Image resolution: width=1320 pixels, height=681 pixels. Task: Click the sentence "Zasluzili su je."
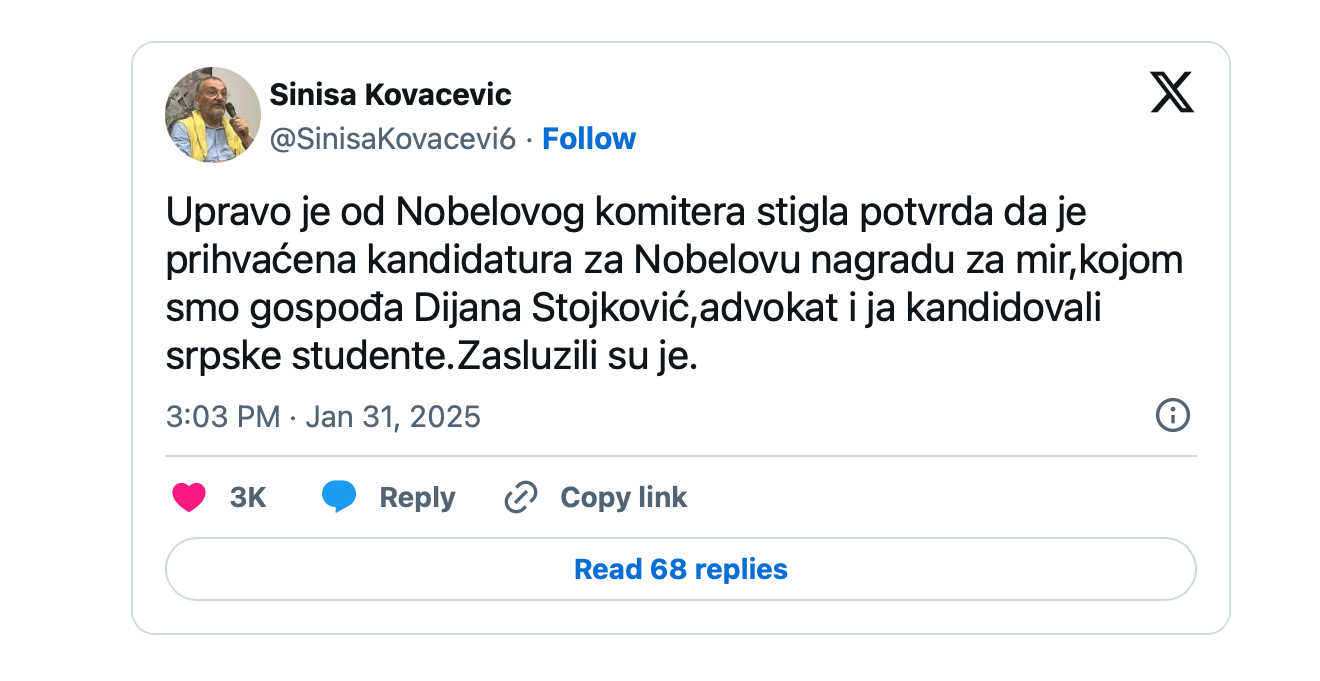point(576,357)
